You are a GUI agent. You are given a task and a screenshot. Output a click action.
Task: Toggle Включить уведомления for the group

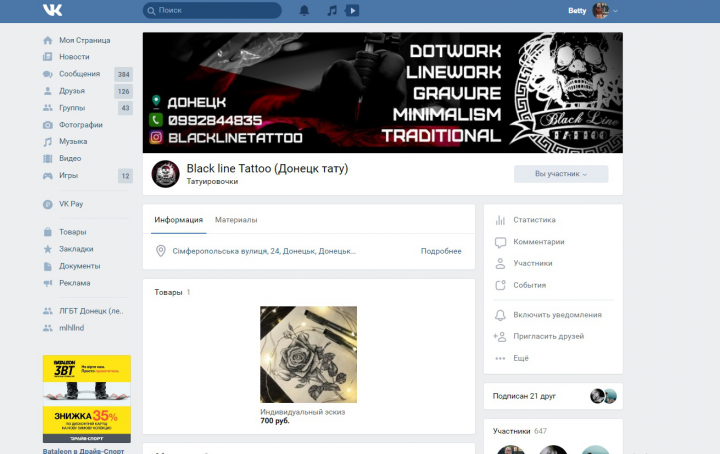557,315
